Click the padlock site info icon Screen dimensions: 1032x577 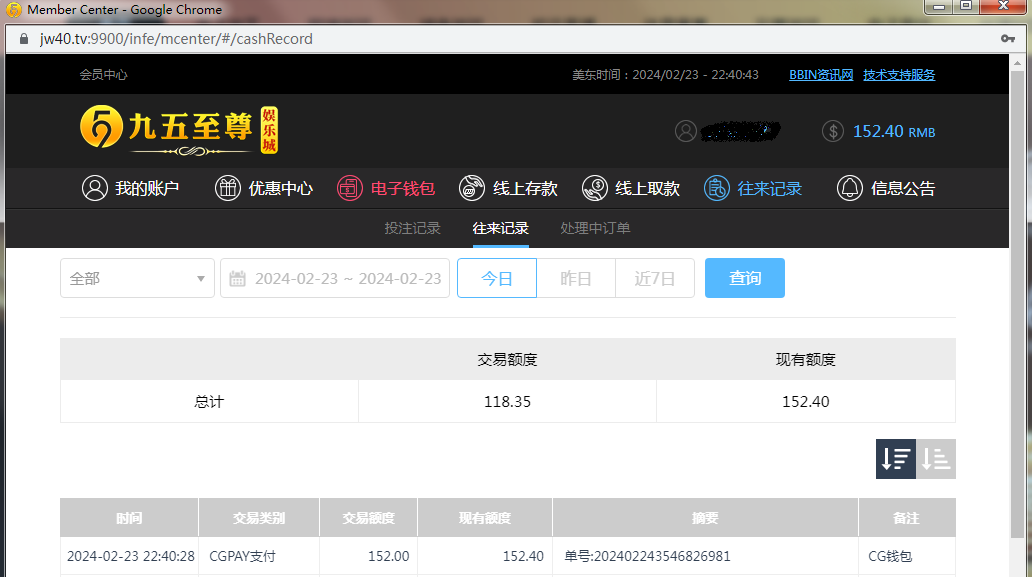pyautogui.click(x=24, y=39)
